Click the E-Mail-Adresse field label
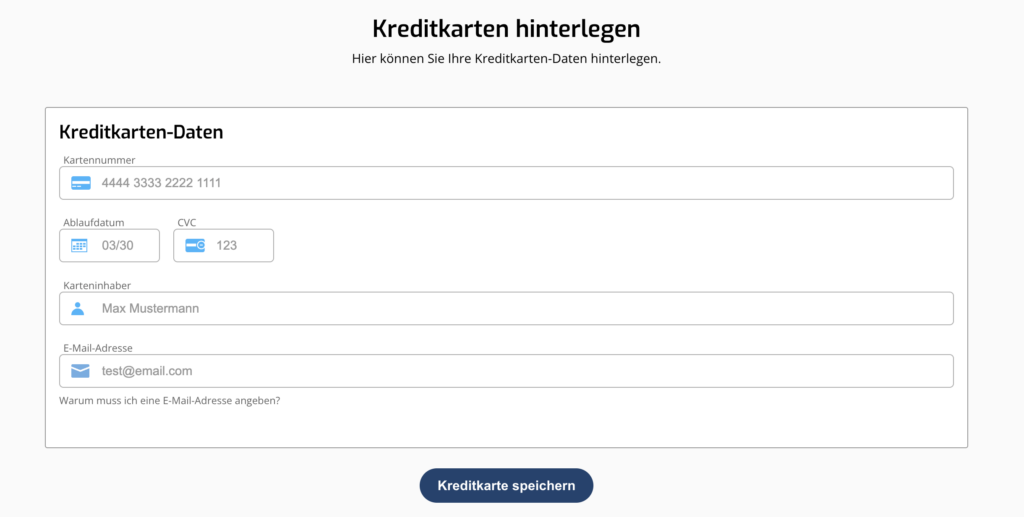 click(98, 348)
